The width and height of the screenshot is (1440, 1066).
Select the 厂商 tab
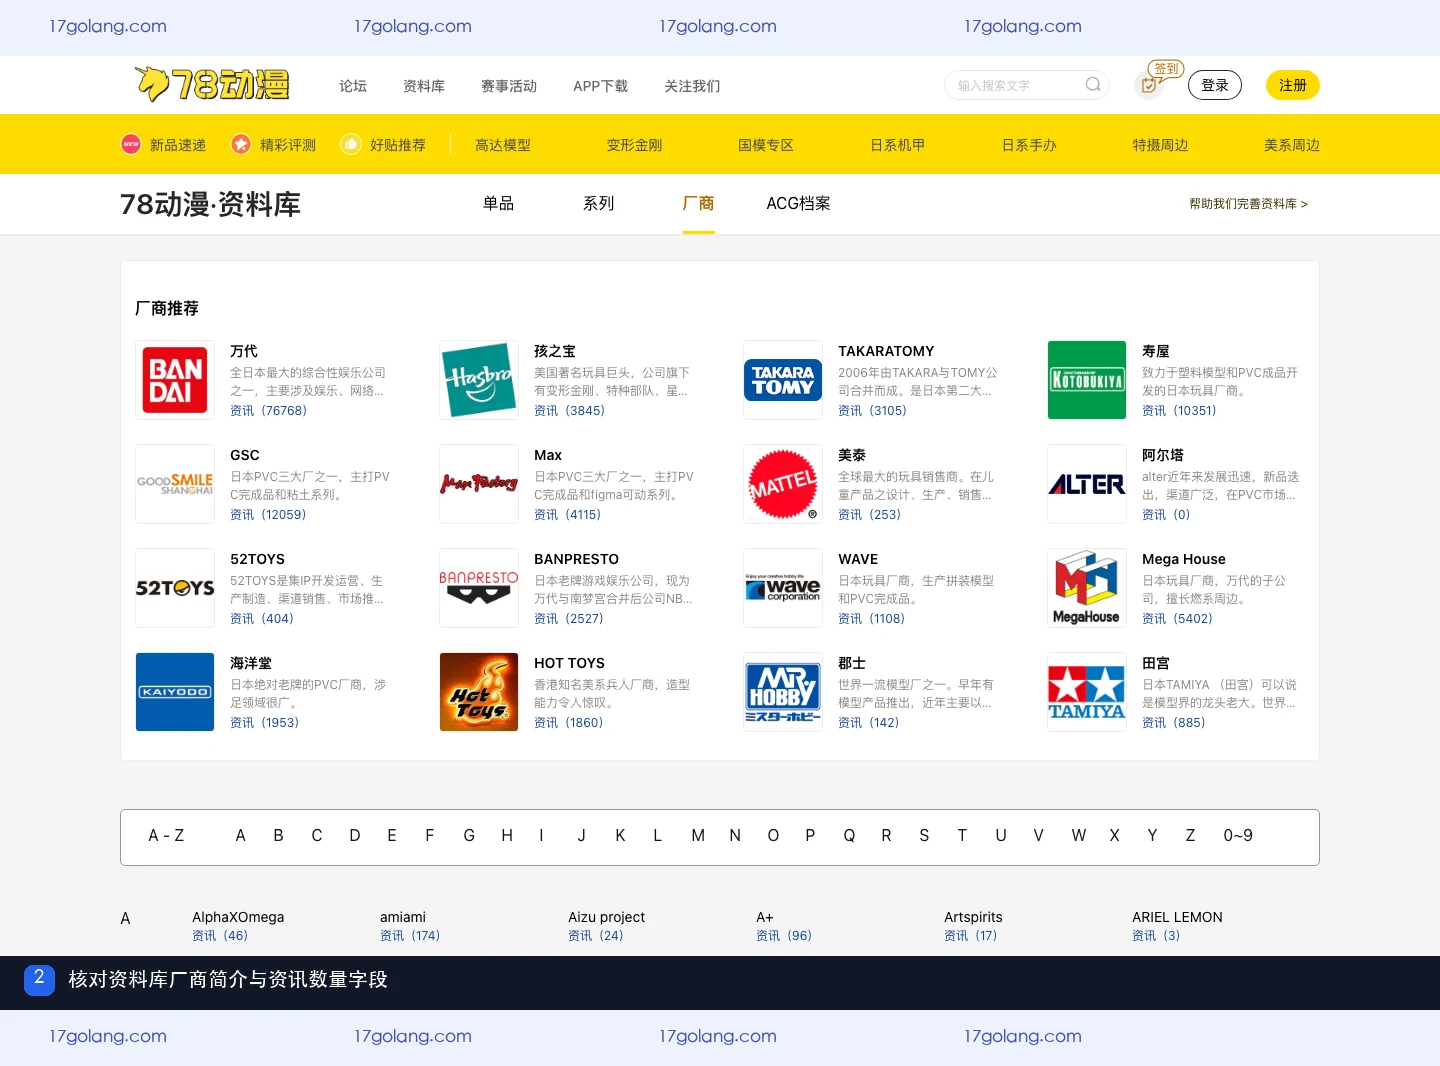[698, 204]
